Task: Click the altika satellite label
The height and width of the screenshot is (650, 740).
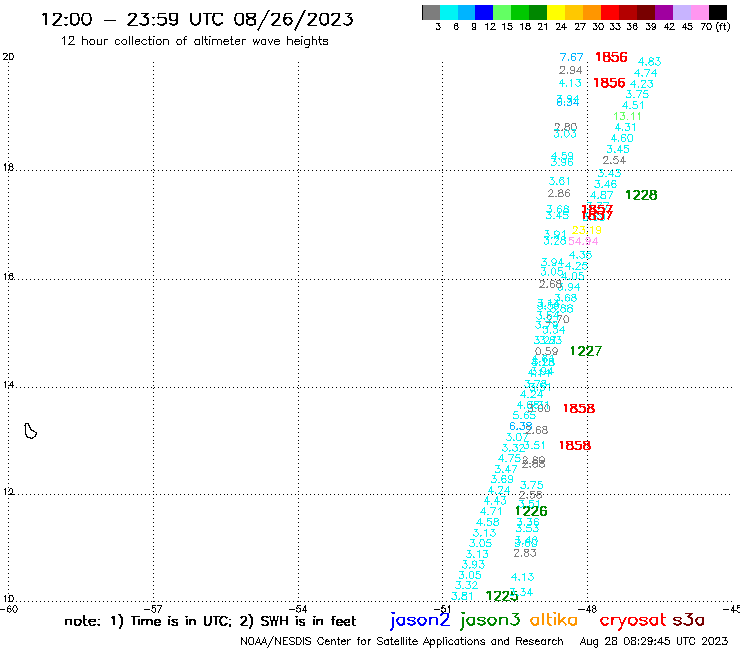Action: (553, 620)
